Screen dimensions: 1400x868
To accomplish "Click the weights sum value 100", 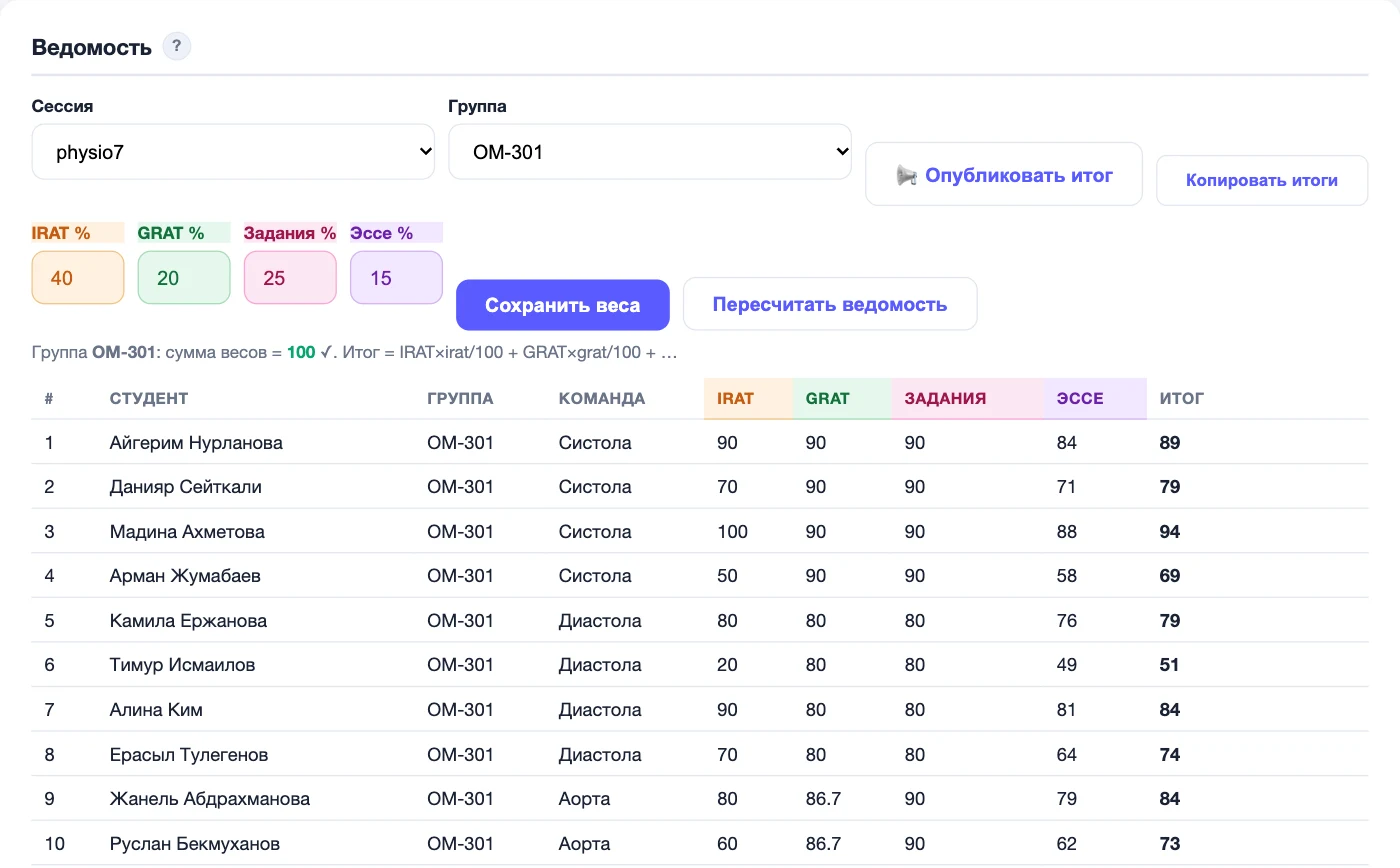I will coord(301,352).
